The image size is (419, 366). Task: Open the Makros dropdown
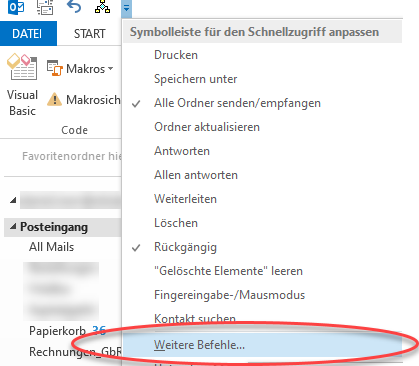[x=80, y=69]
